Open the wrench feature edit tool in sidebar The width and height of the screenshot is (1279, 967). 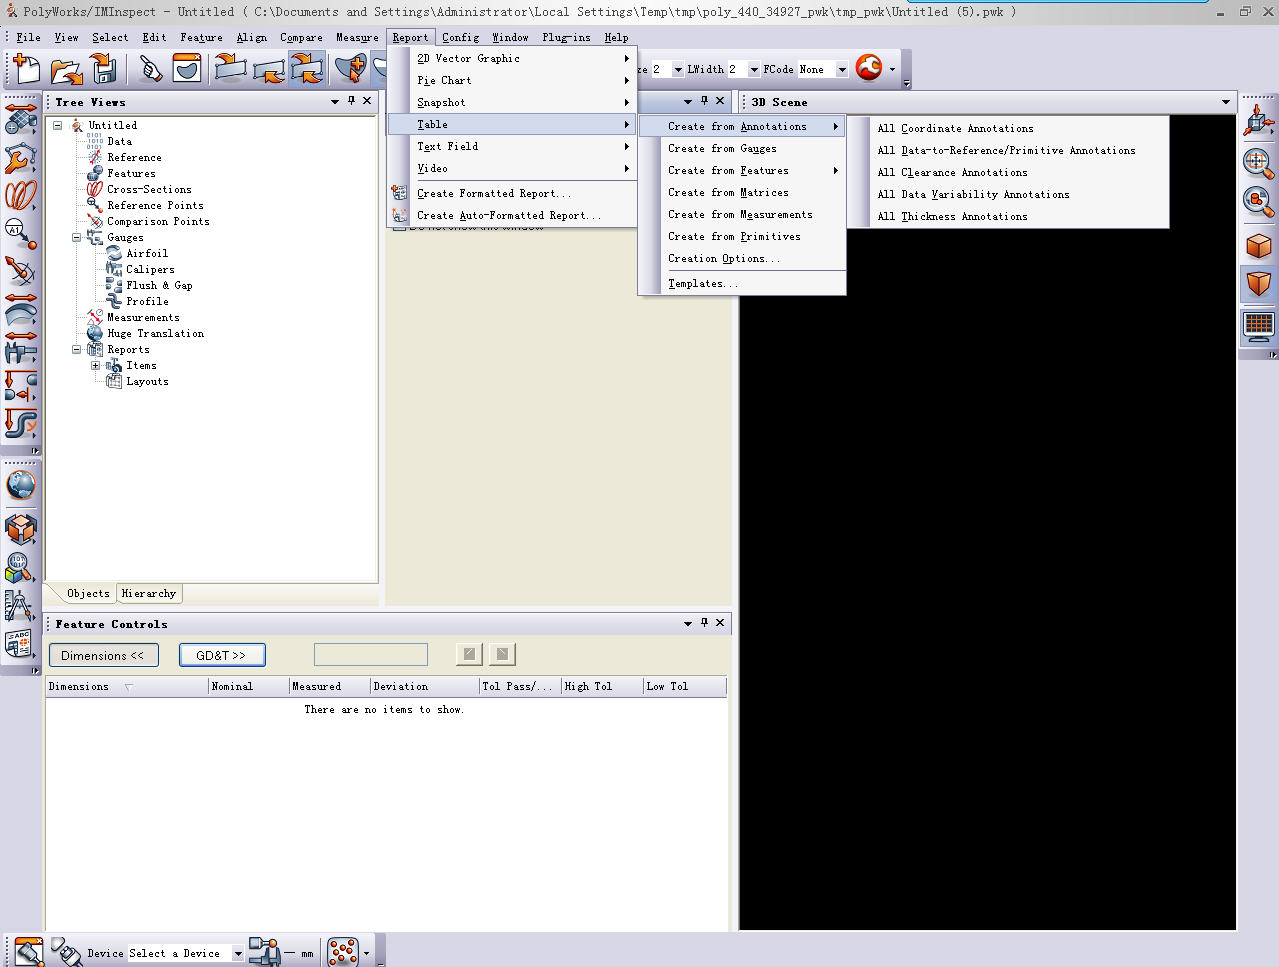click(20, 158)
